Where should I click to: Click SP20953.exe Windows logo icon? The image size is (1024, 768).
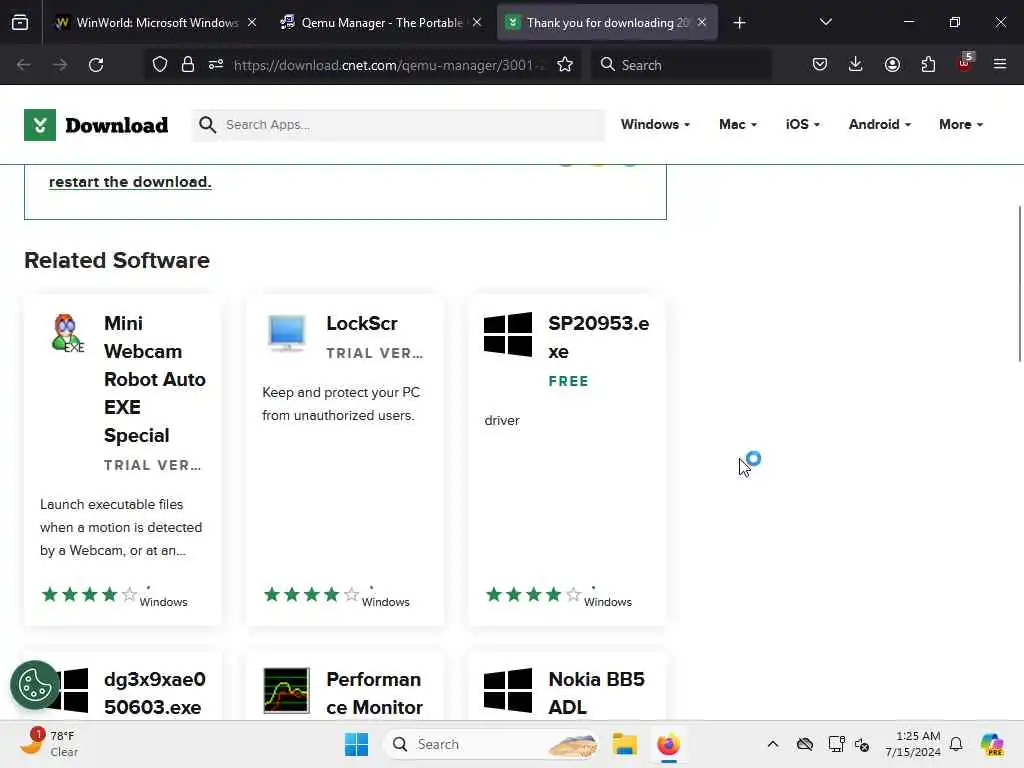pyautogui.click(x=508, y=334)
